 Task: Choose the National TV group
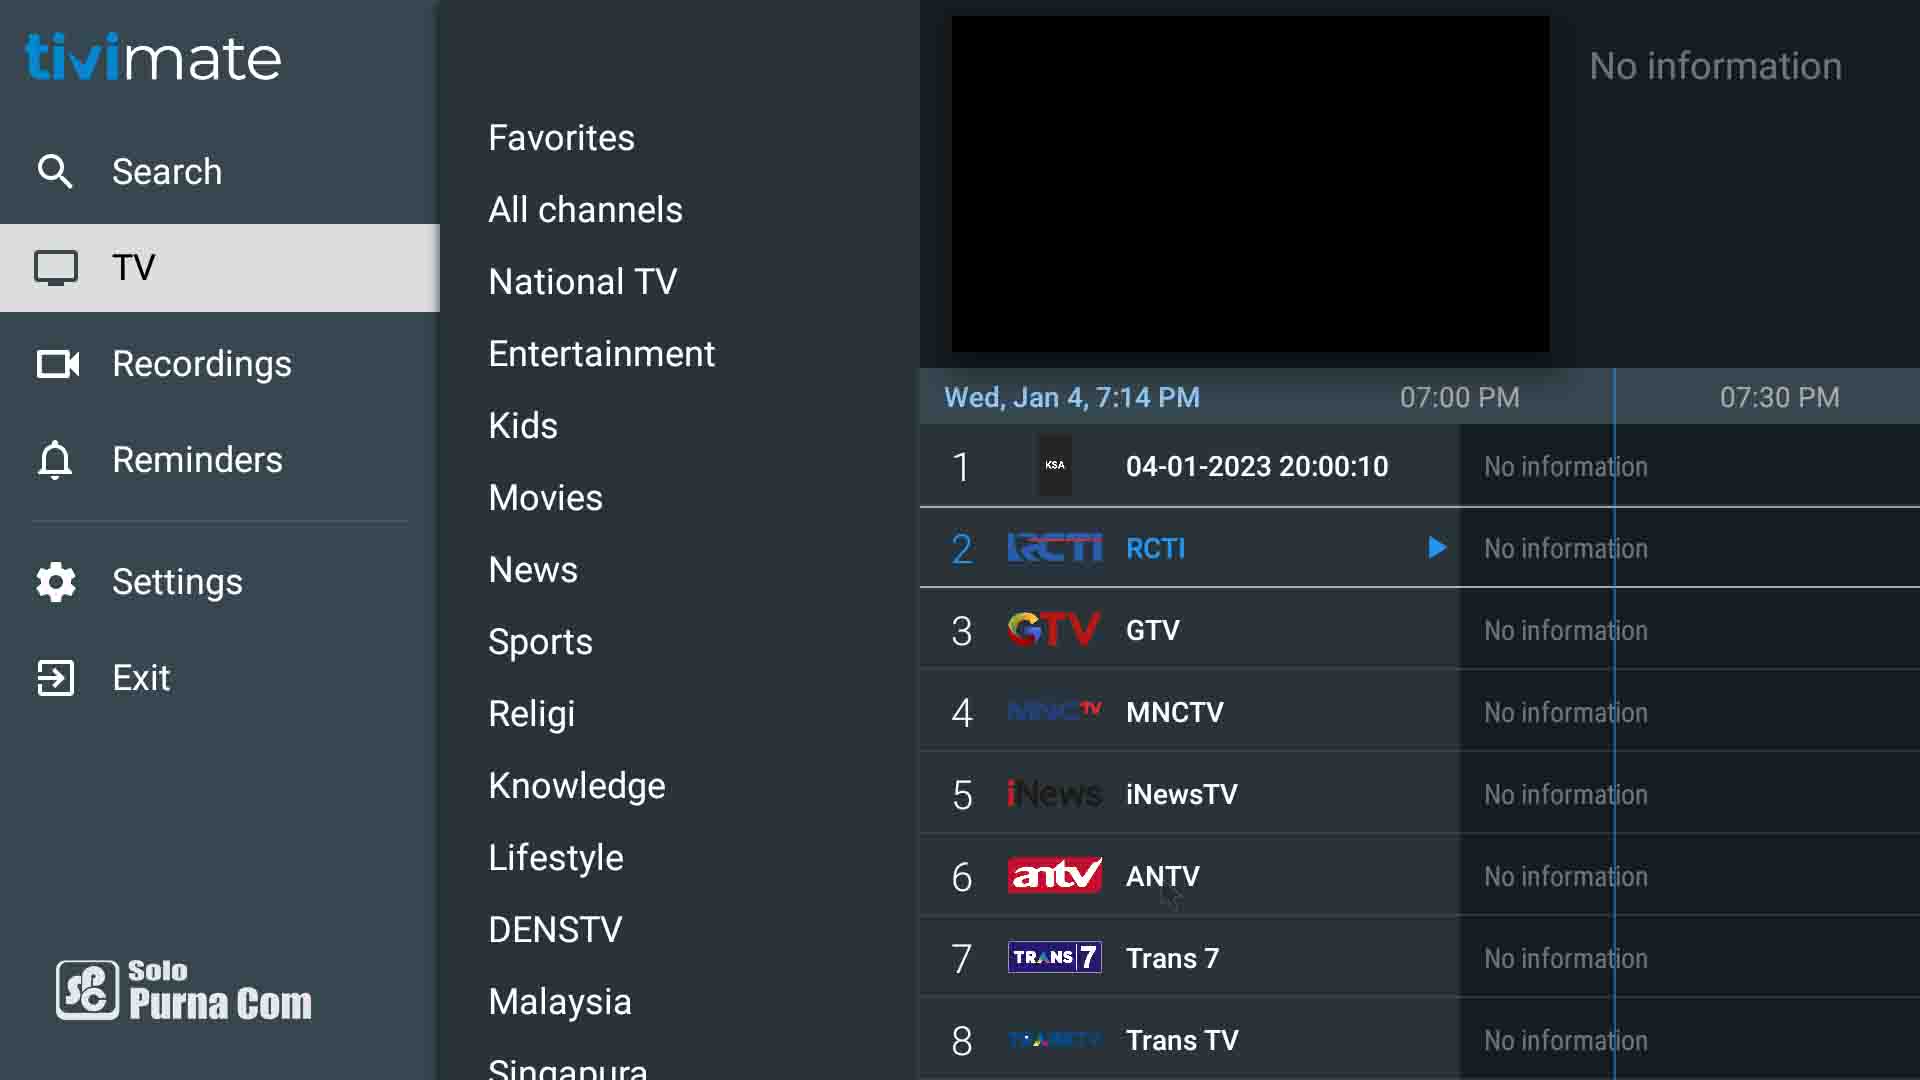pos(582,282)
